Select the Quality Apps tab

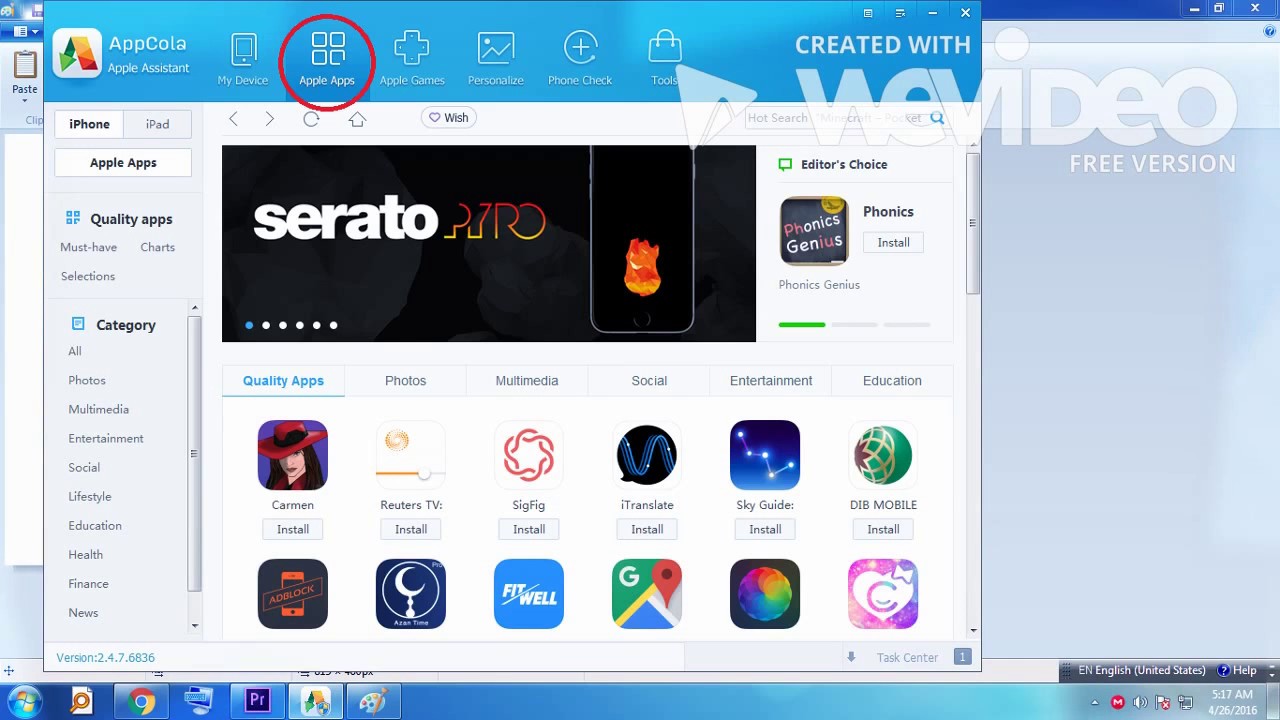pos(283,381)
